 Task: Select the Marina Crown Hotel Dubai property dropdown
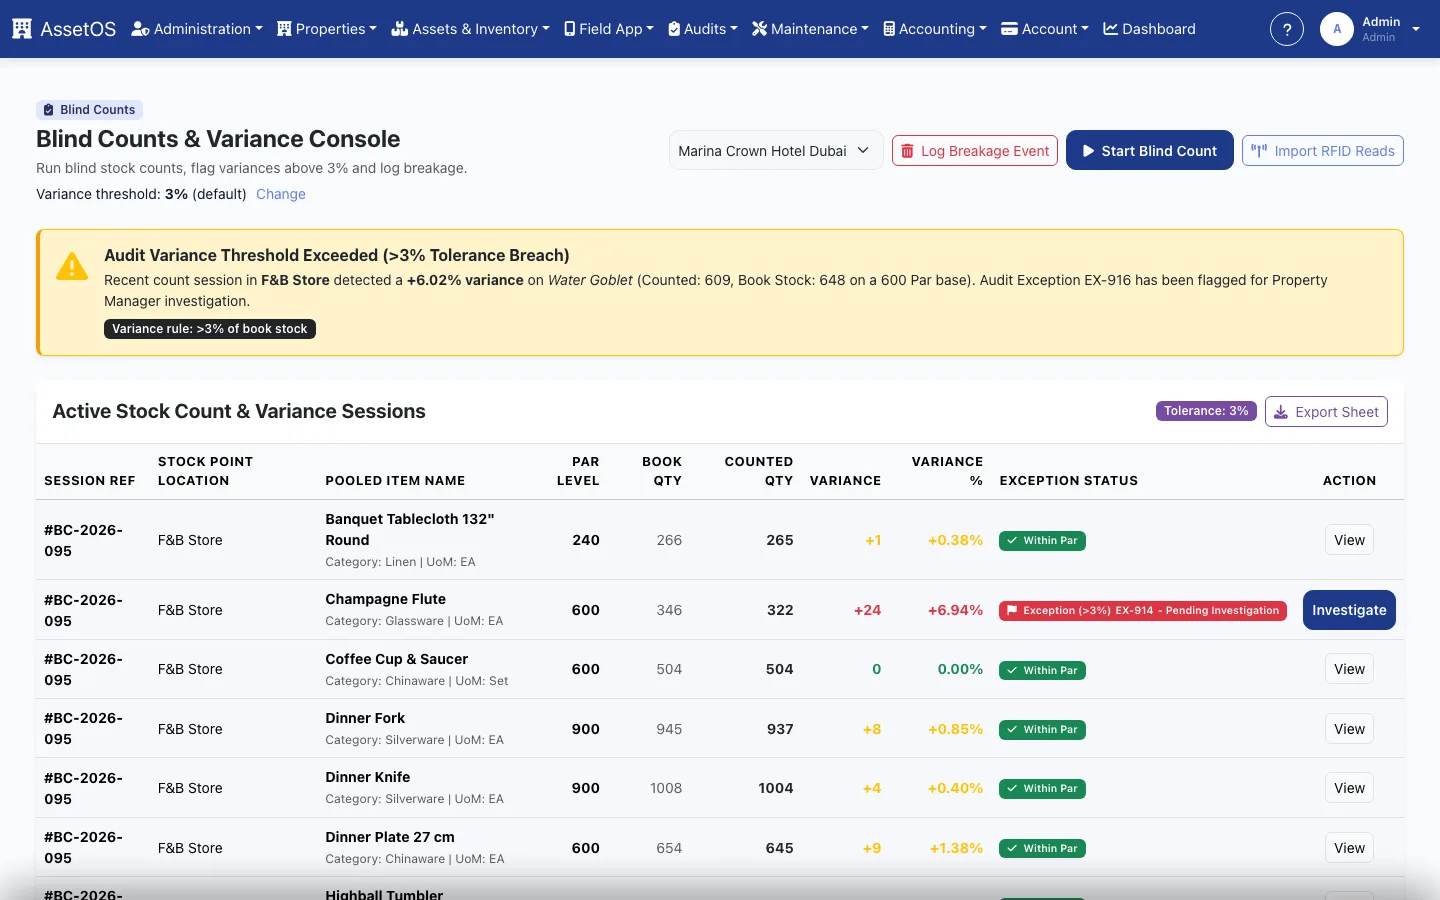point(776,151)
